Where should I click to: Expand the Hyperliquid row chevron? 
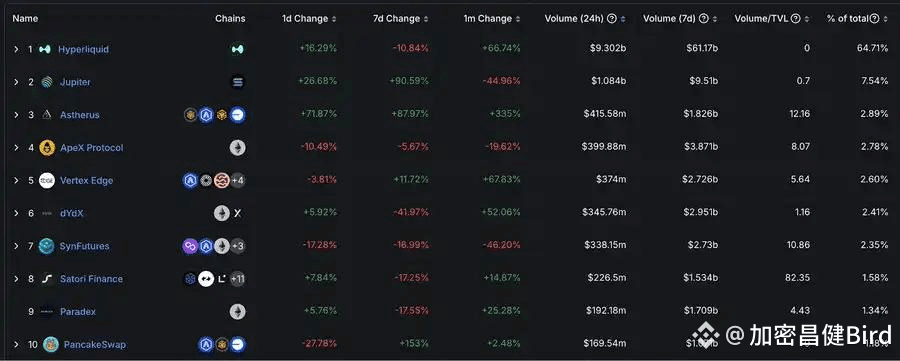coord(17,49)
